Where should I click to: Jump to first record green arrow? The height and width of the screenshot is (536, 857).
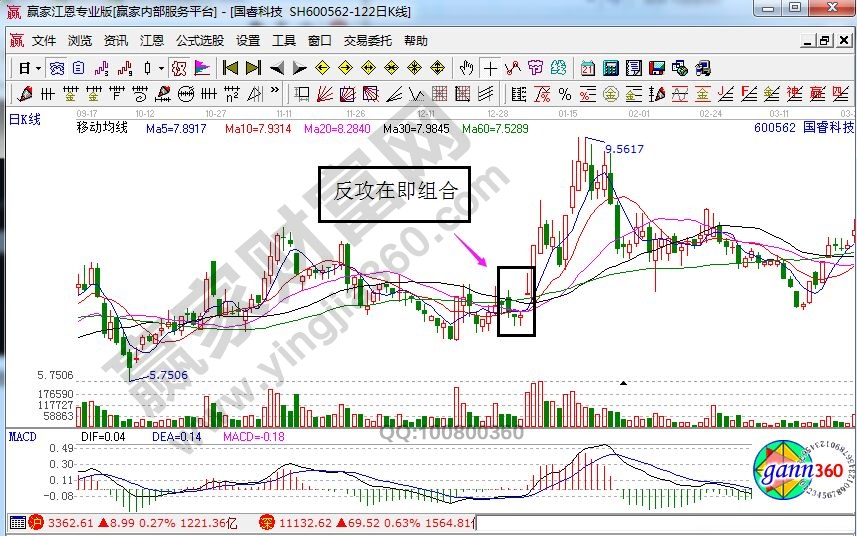click(230, 68)
